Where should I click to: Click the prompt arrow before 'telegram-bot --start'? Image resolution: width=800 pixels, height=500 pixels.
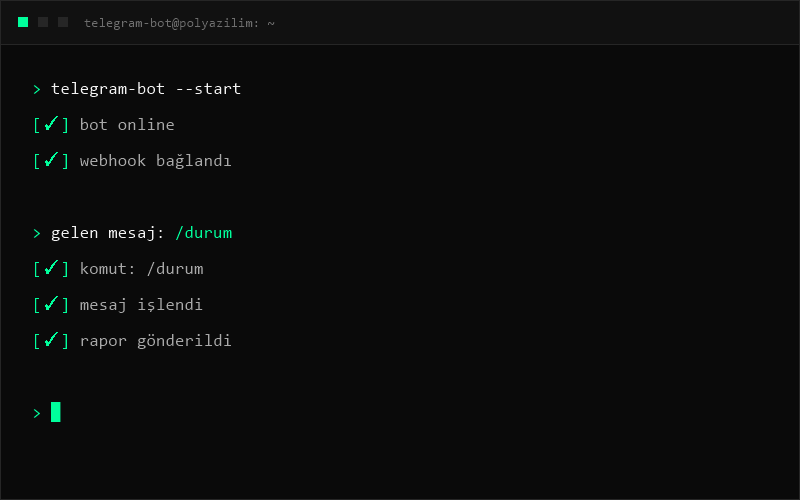37,89
